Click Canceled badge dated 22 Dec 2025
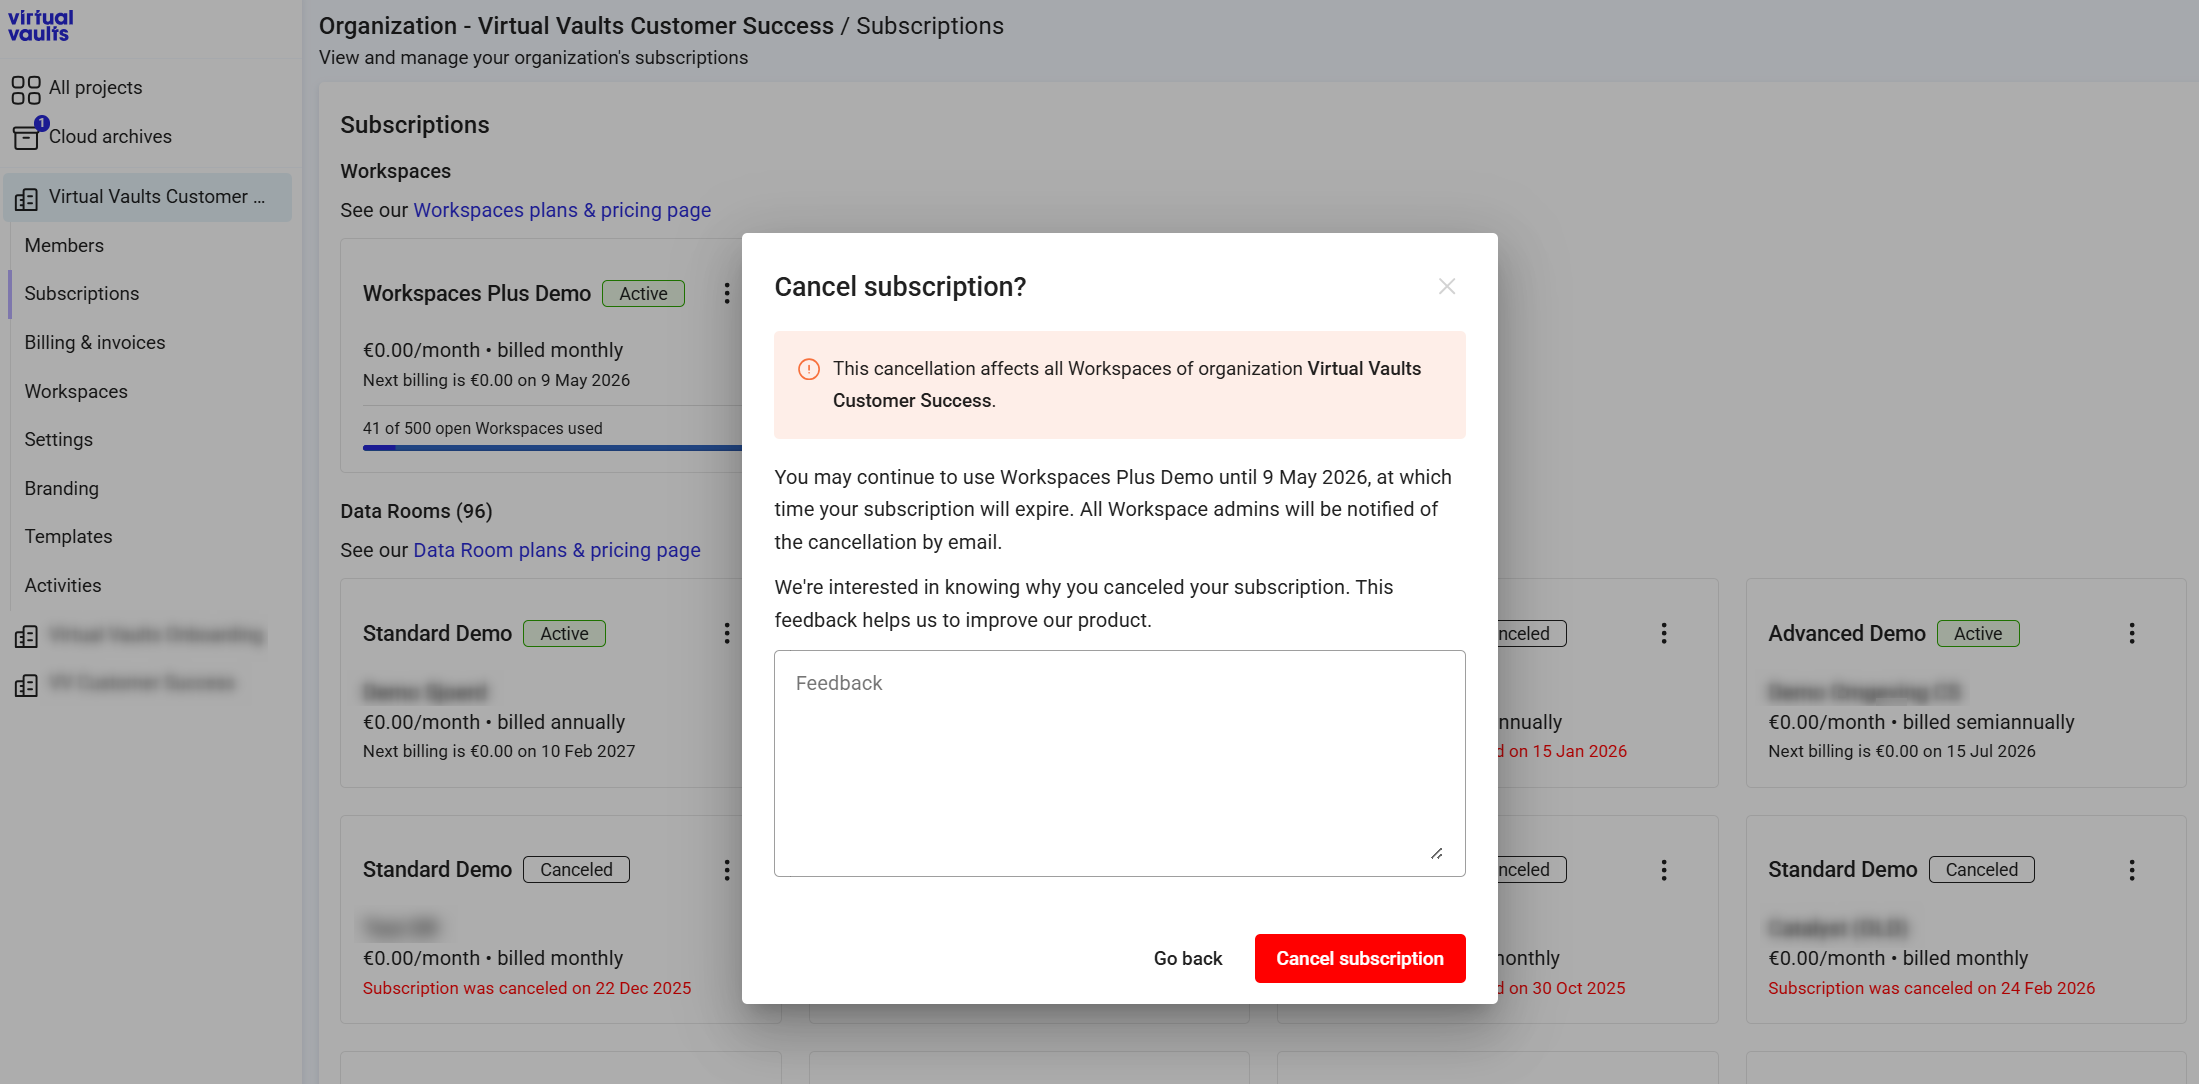 pos(576,870)
